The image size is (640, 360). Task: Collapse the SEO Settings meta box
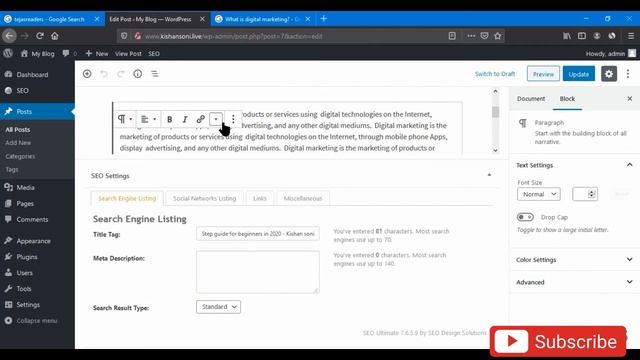[x=489, y=176]
